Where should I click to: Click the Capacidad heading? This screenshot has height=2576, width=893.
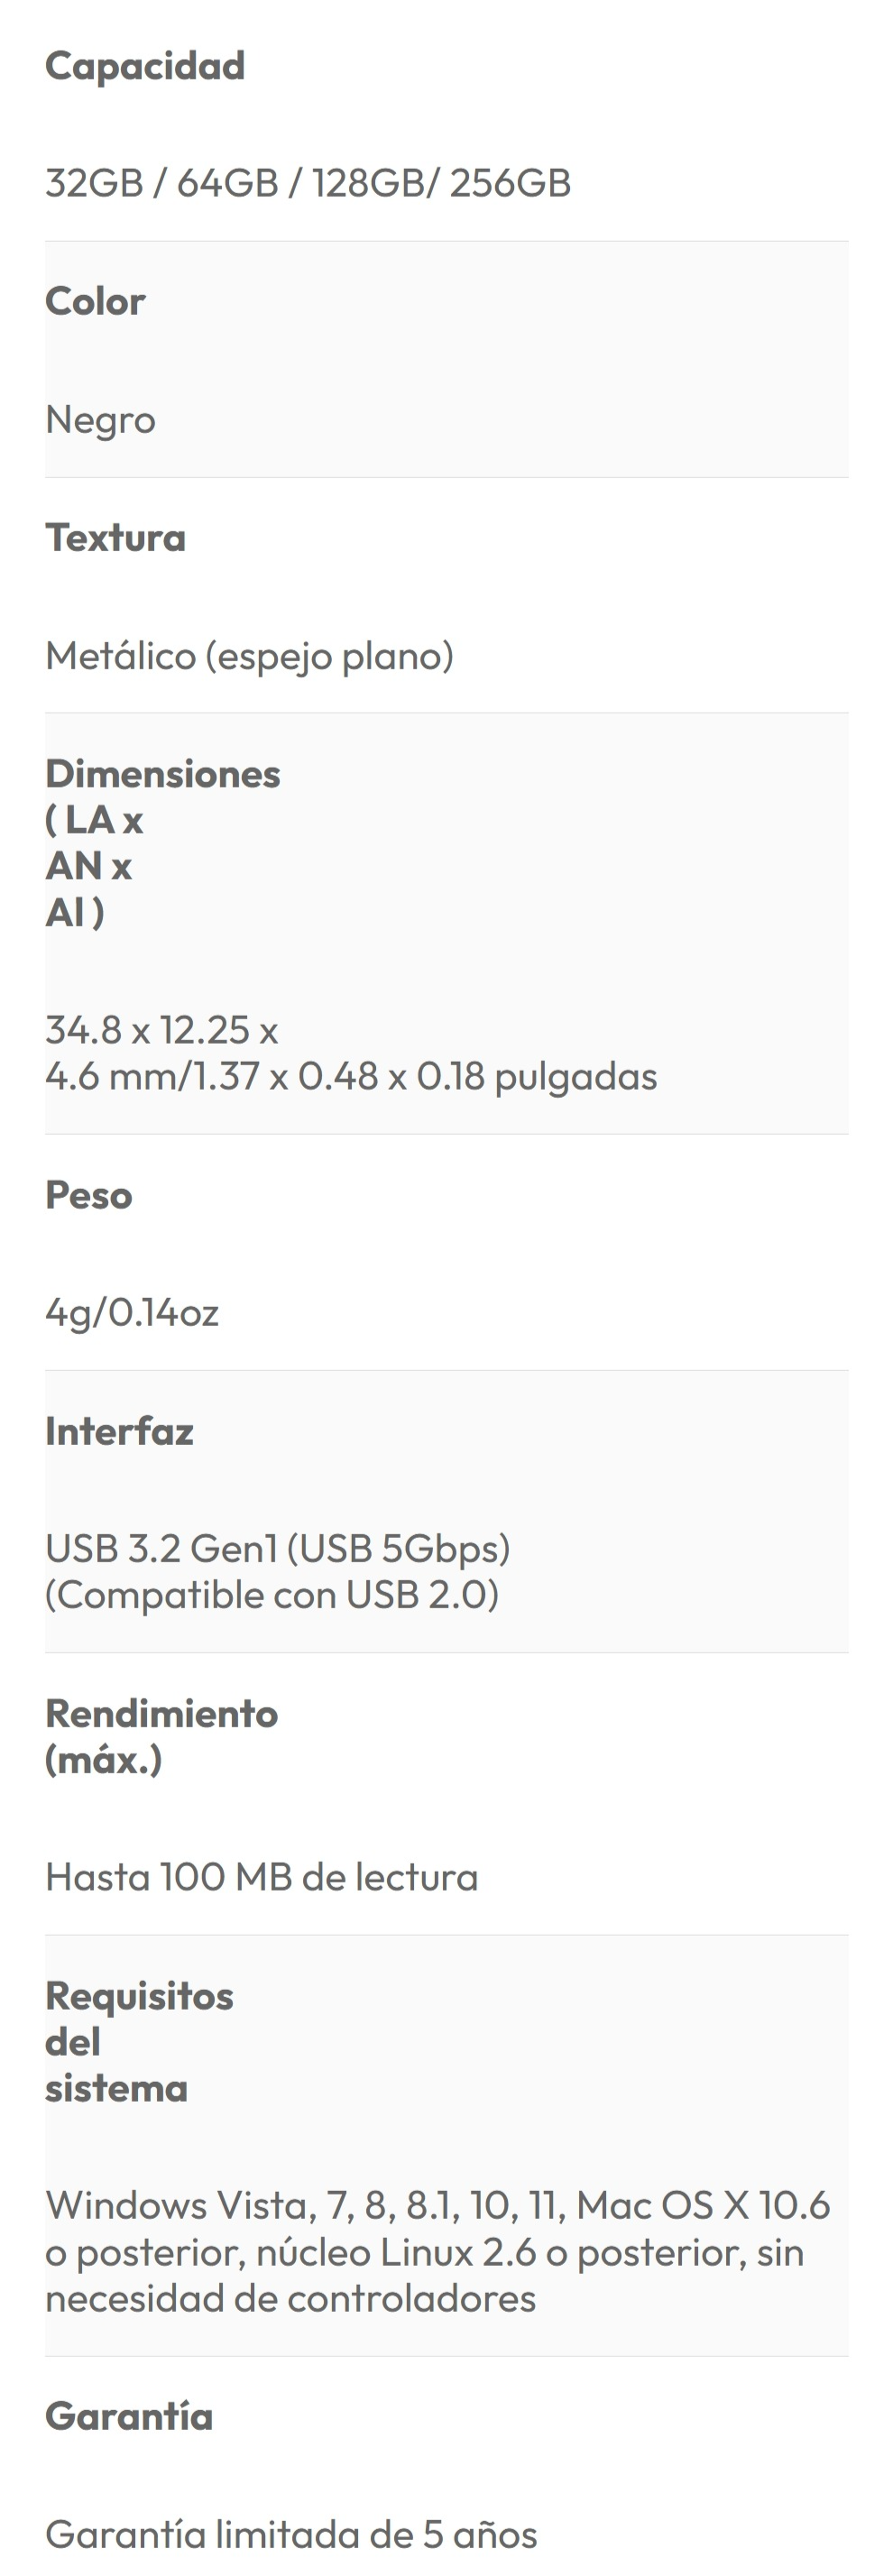[145, 66]
